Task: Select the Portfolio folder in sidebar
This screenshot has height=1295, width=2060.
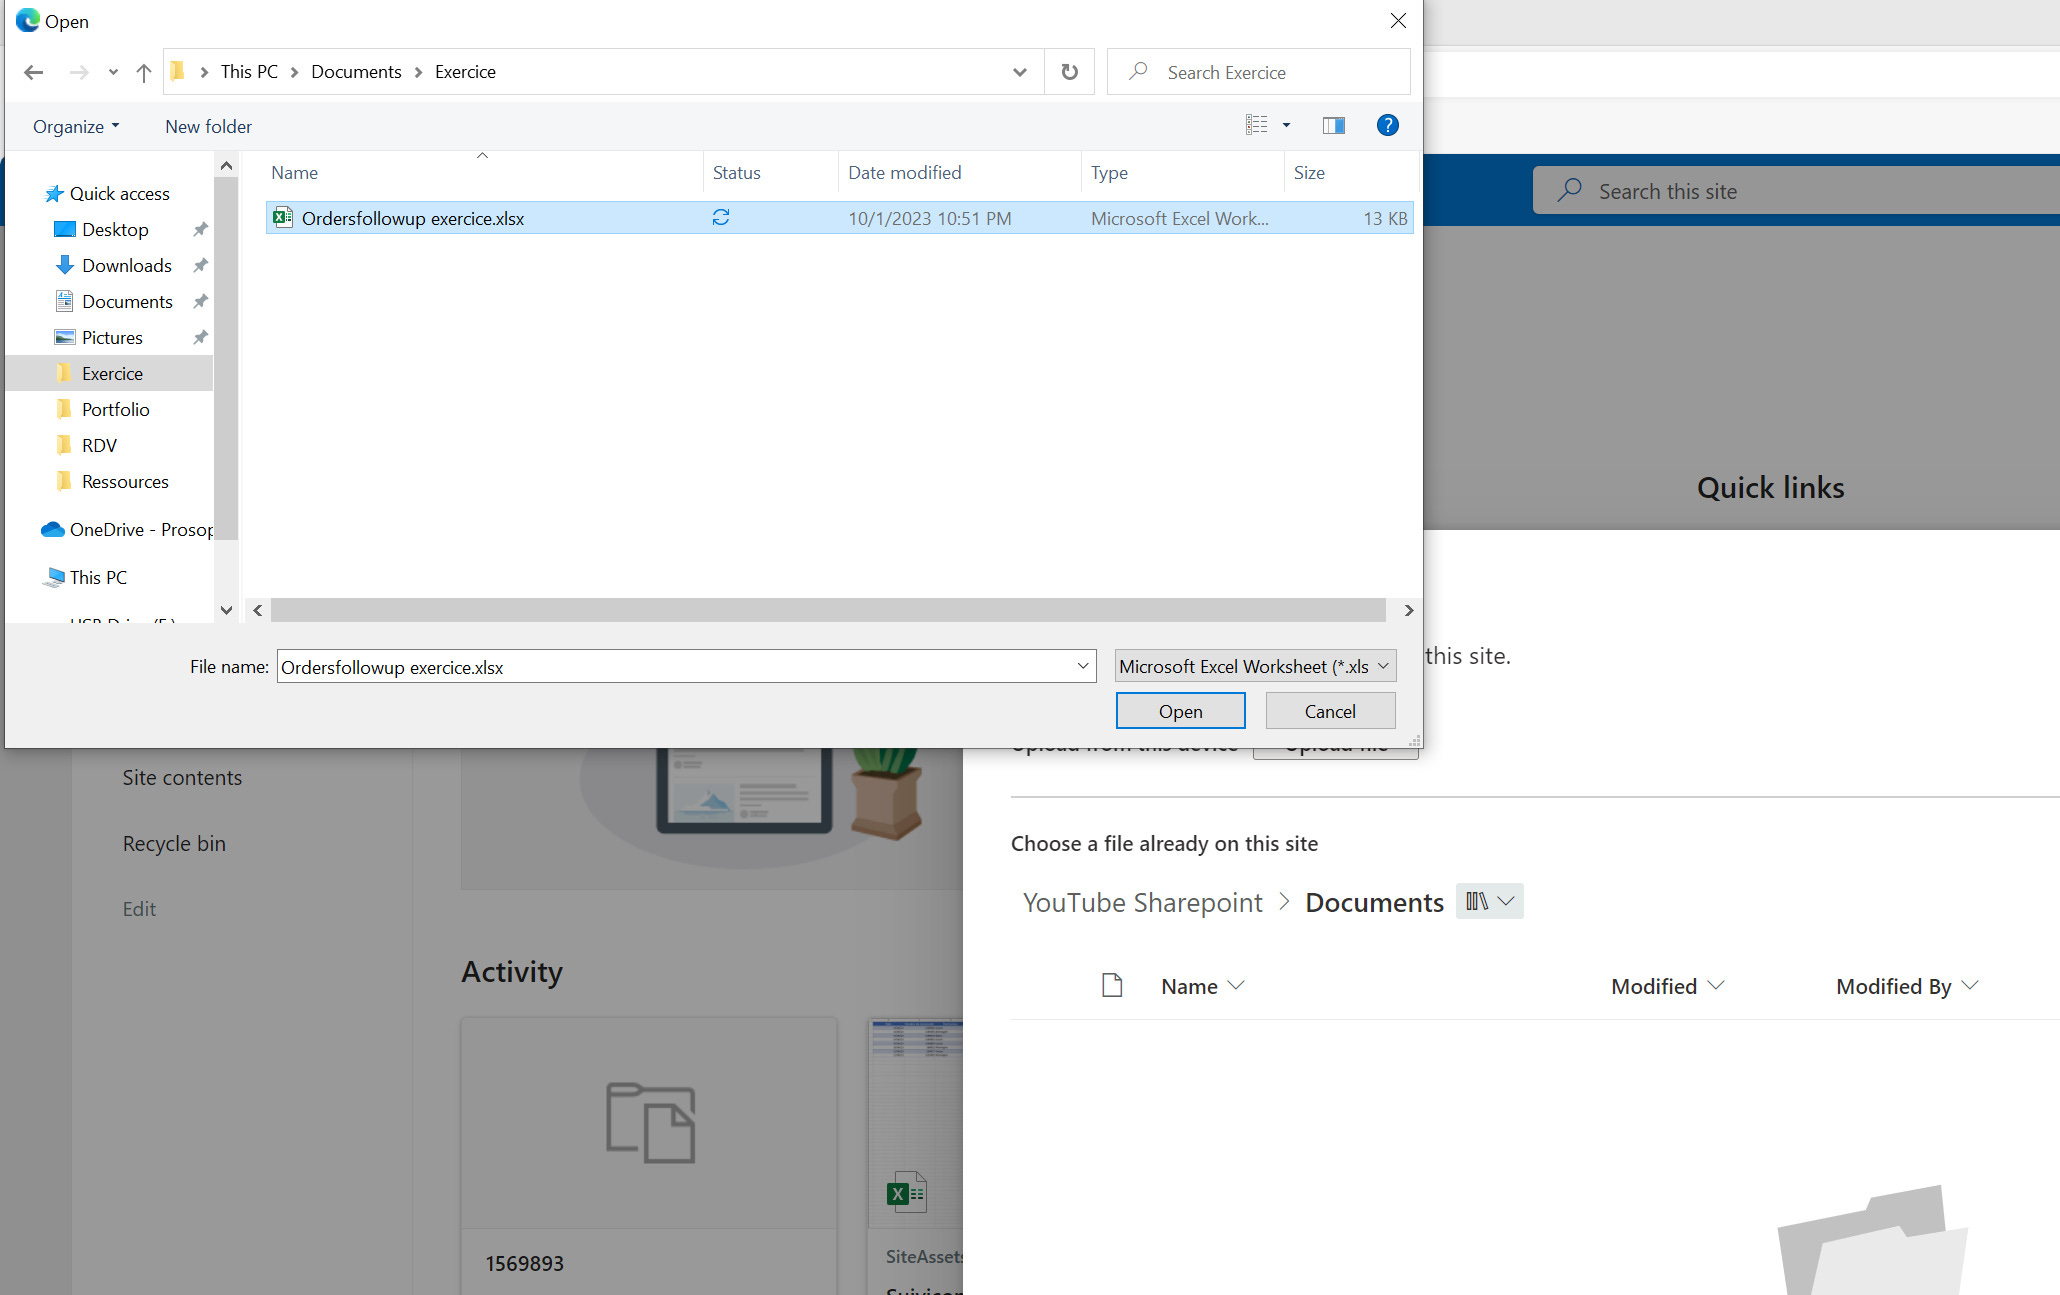Action: click(115, 409)
